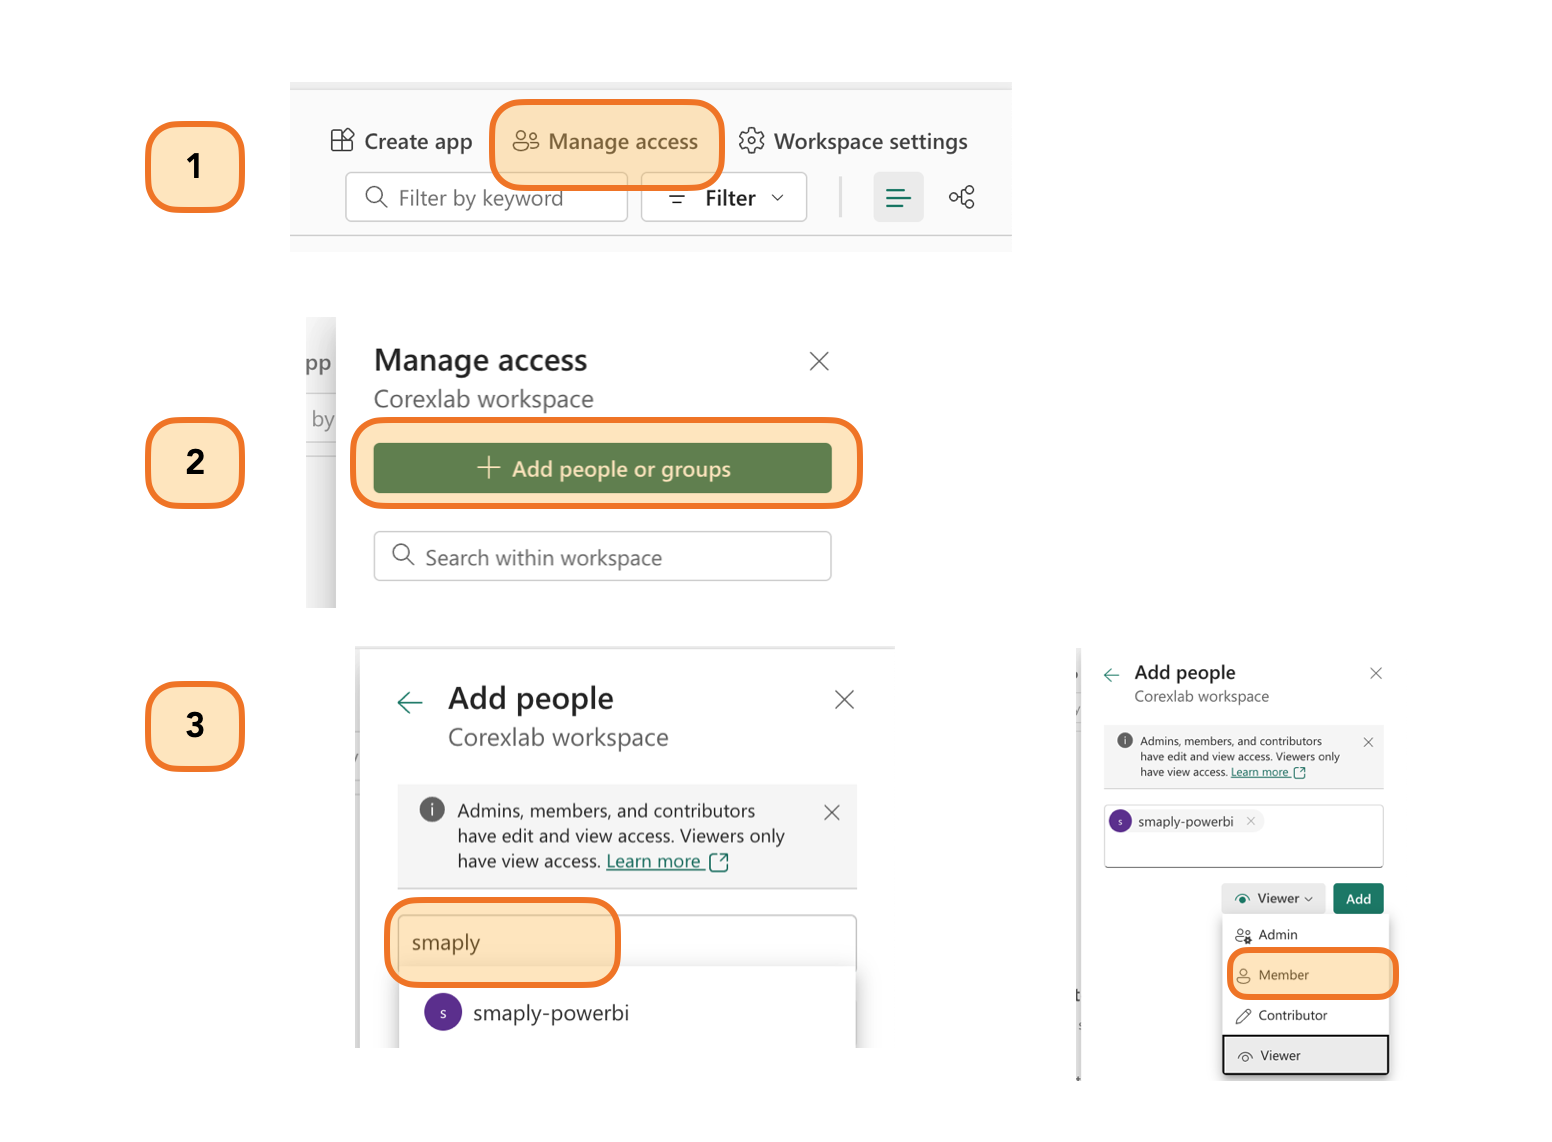Open Learn more link above smaply-powerbi chip

coord(1268,772)
